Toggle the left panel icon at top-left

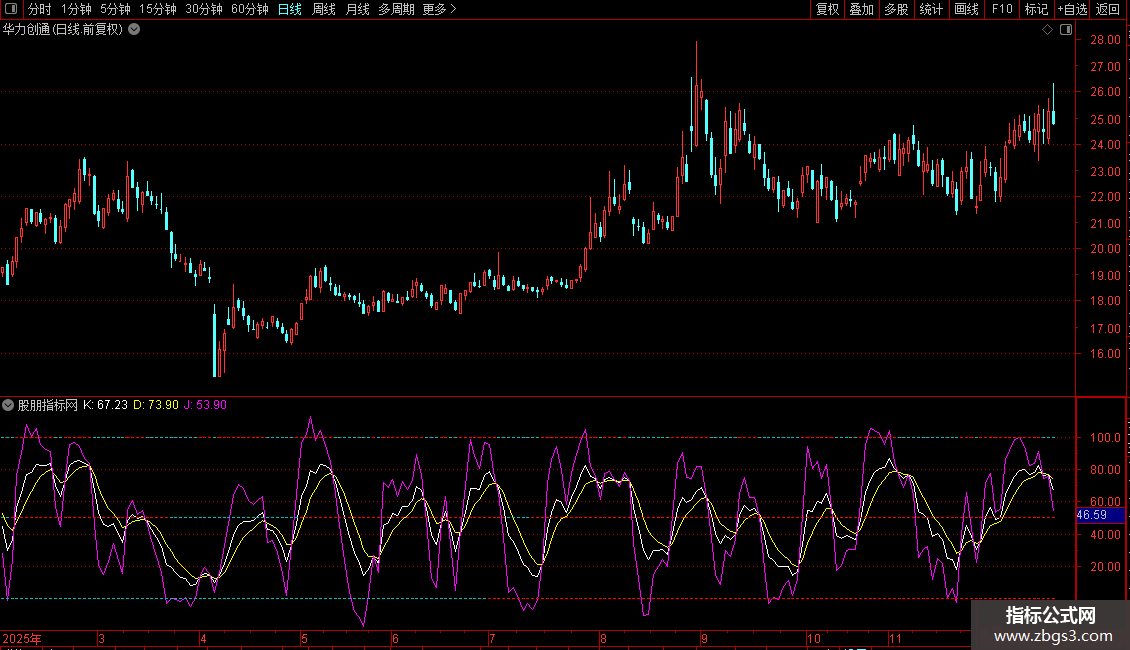pyautogui.click(x=12, y=10)
